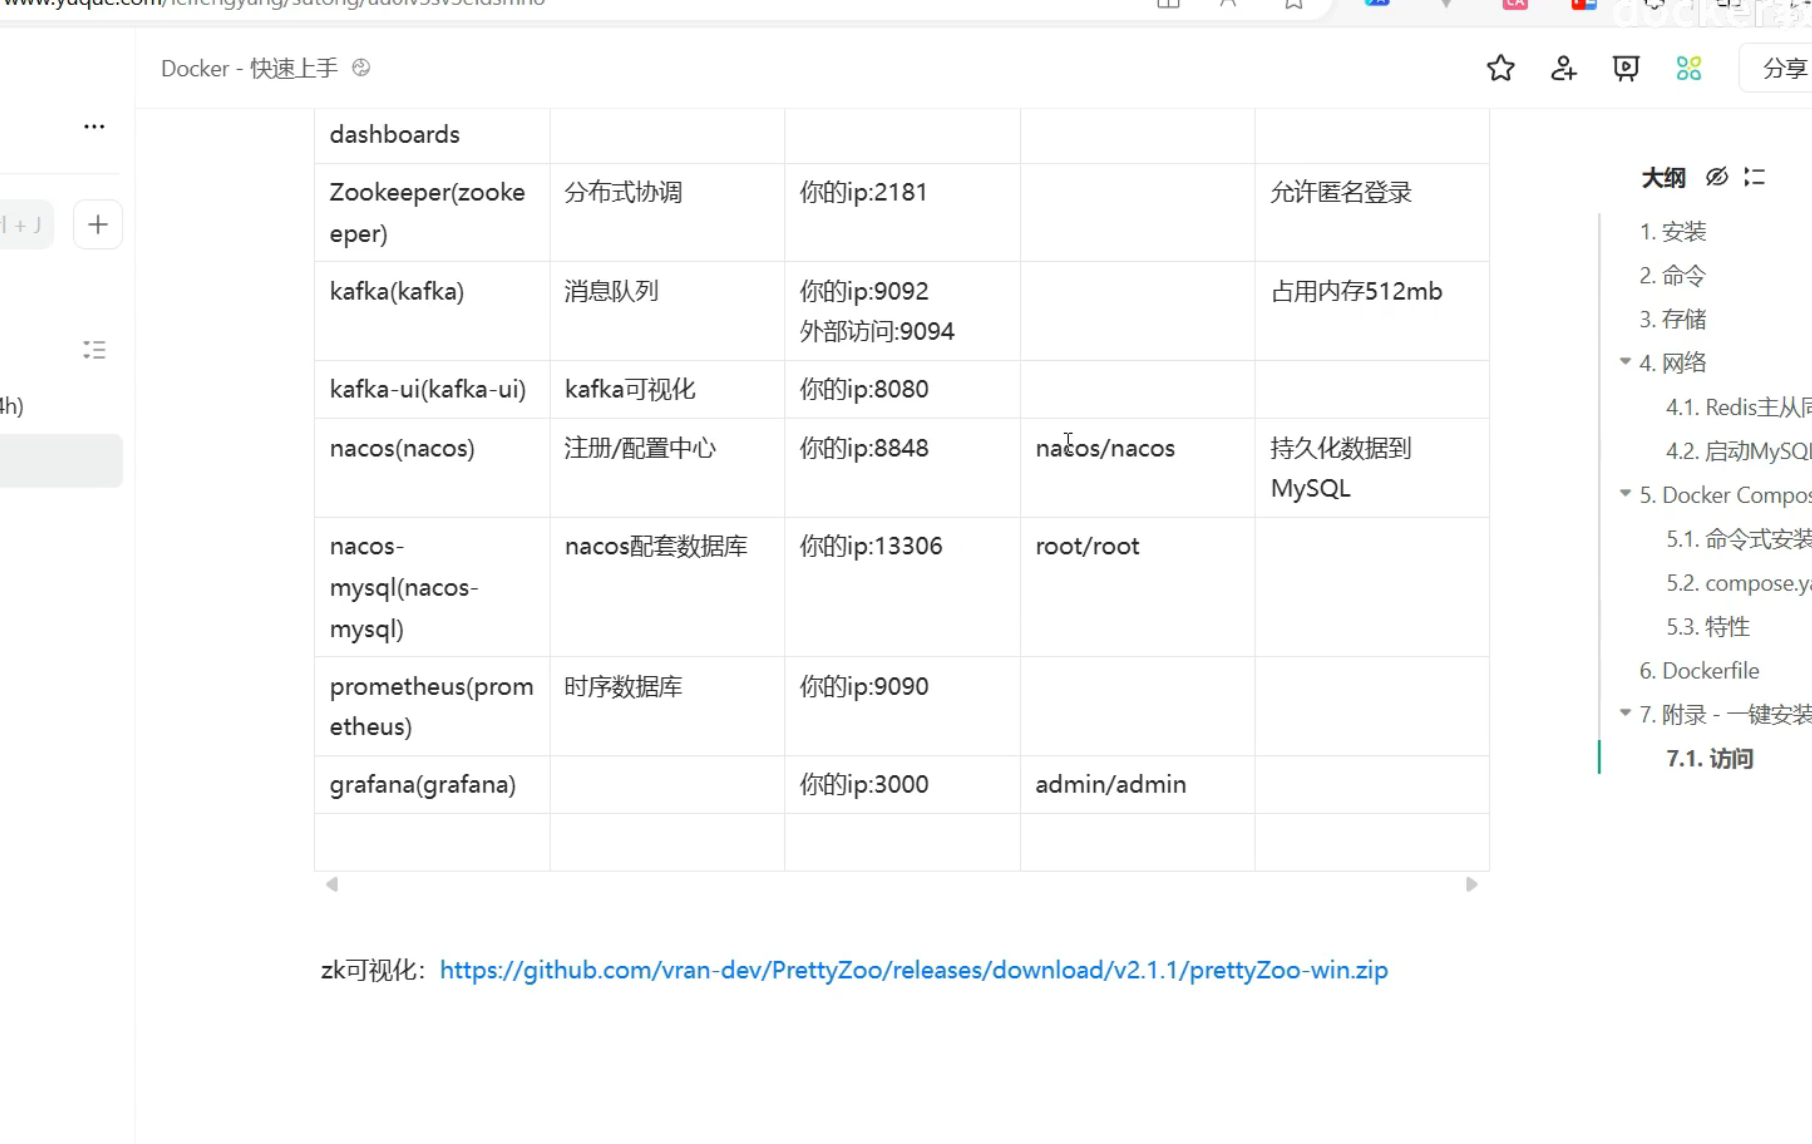
Task: Star this Docker document as favorite
Action: pyautogui.click(x=1500, y=68)
